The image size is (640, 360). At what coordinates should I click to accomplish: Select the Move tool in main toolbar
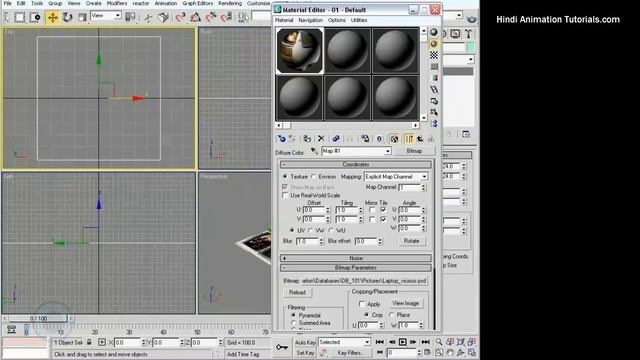[53, 17]
